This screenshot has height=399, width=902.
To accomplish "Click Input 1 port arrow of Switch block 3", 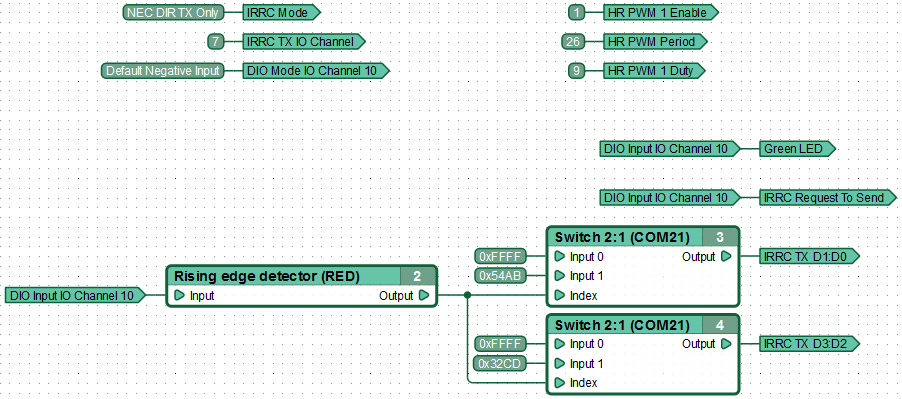I will 559,276.
